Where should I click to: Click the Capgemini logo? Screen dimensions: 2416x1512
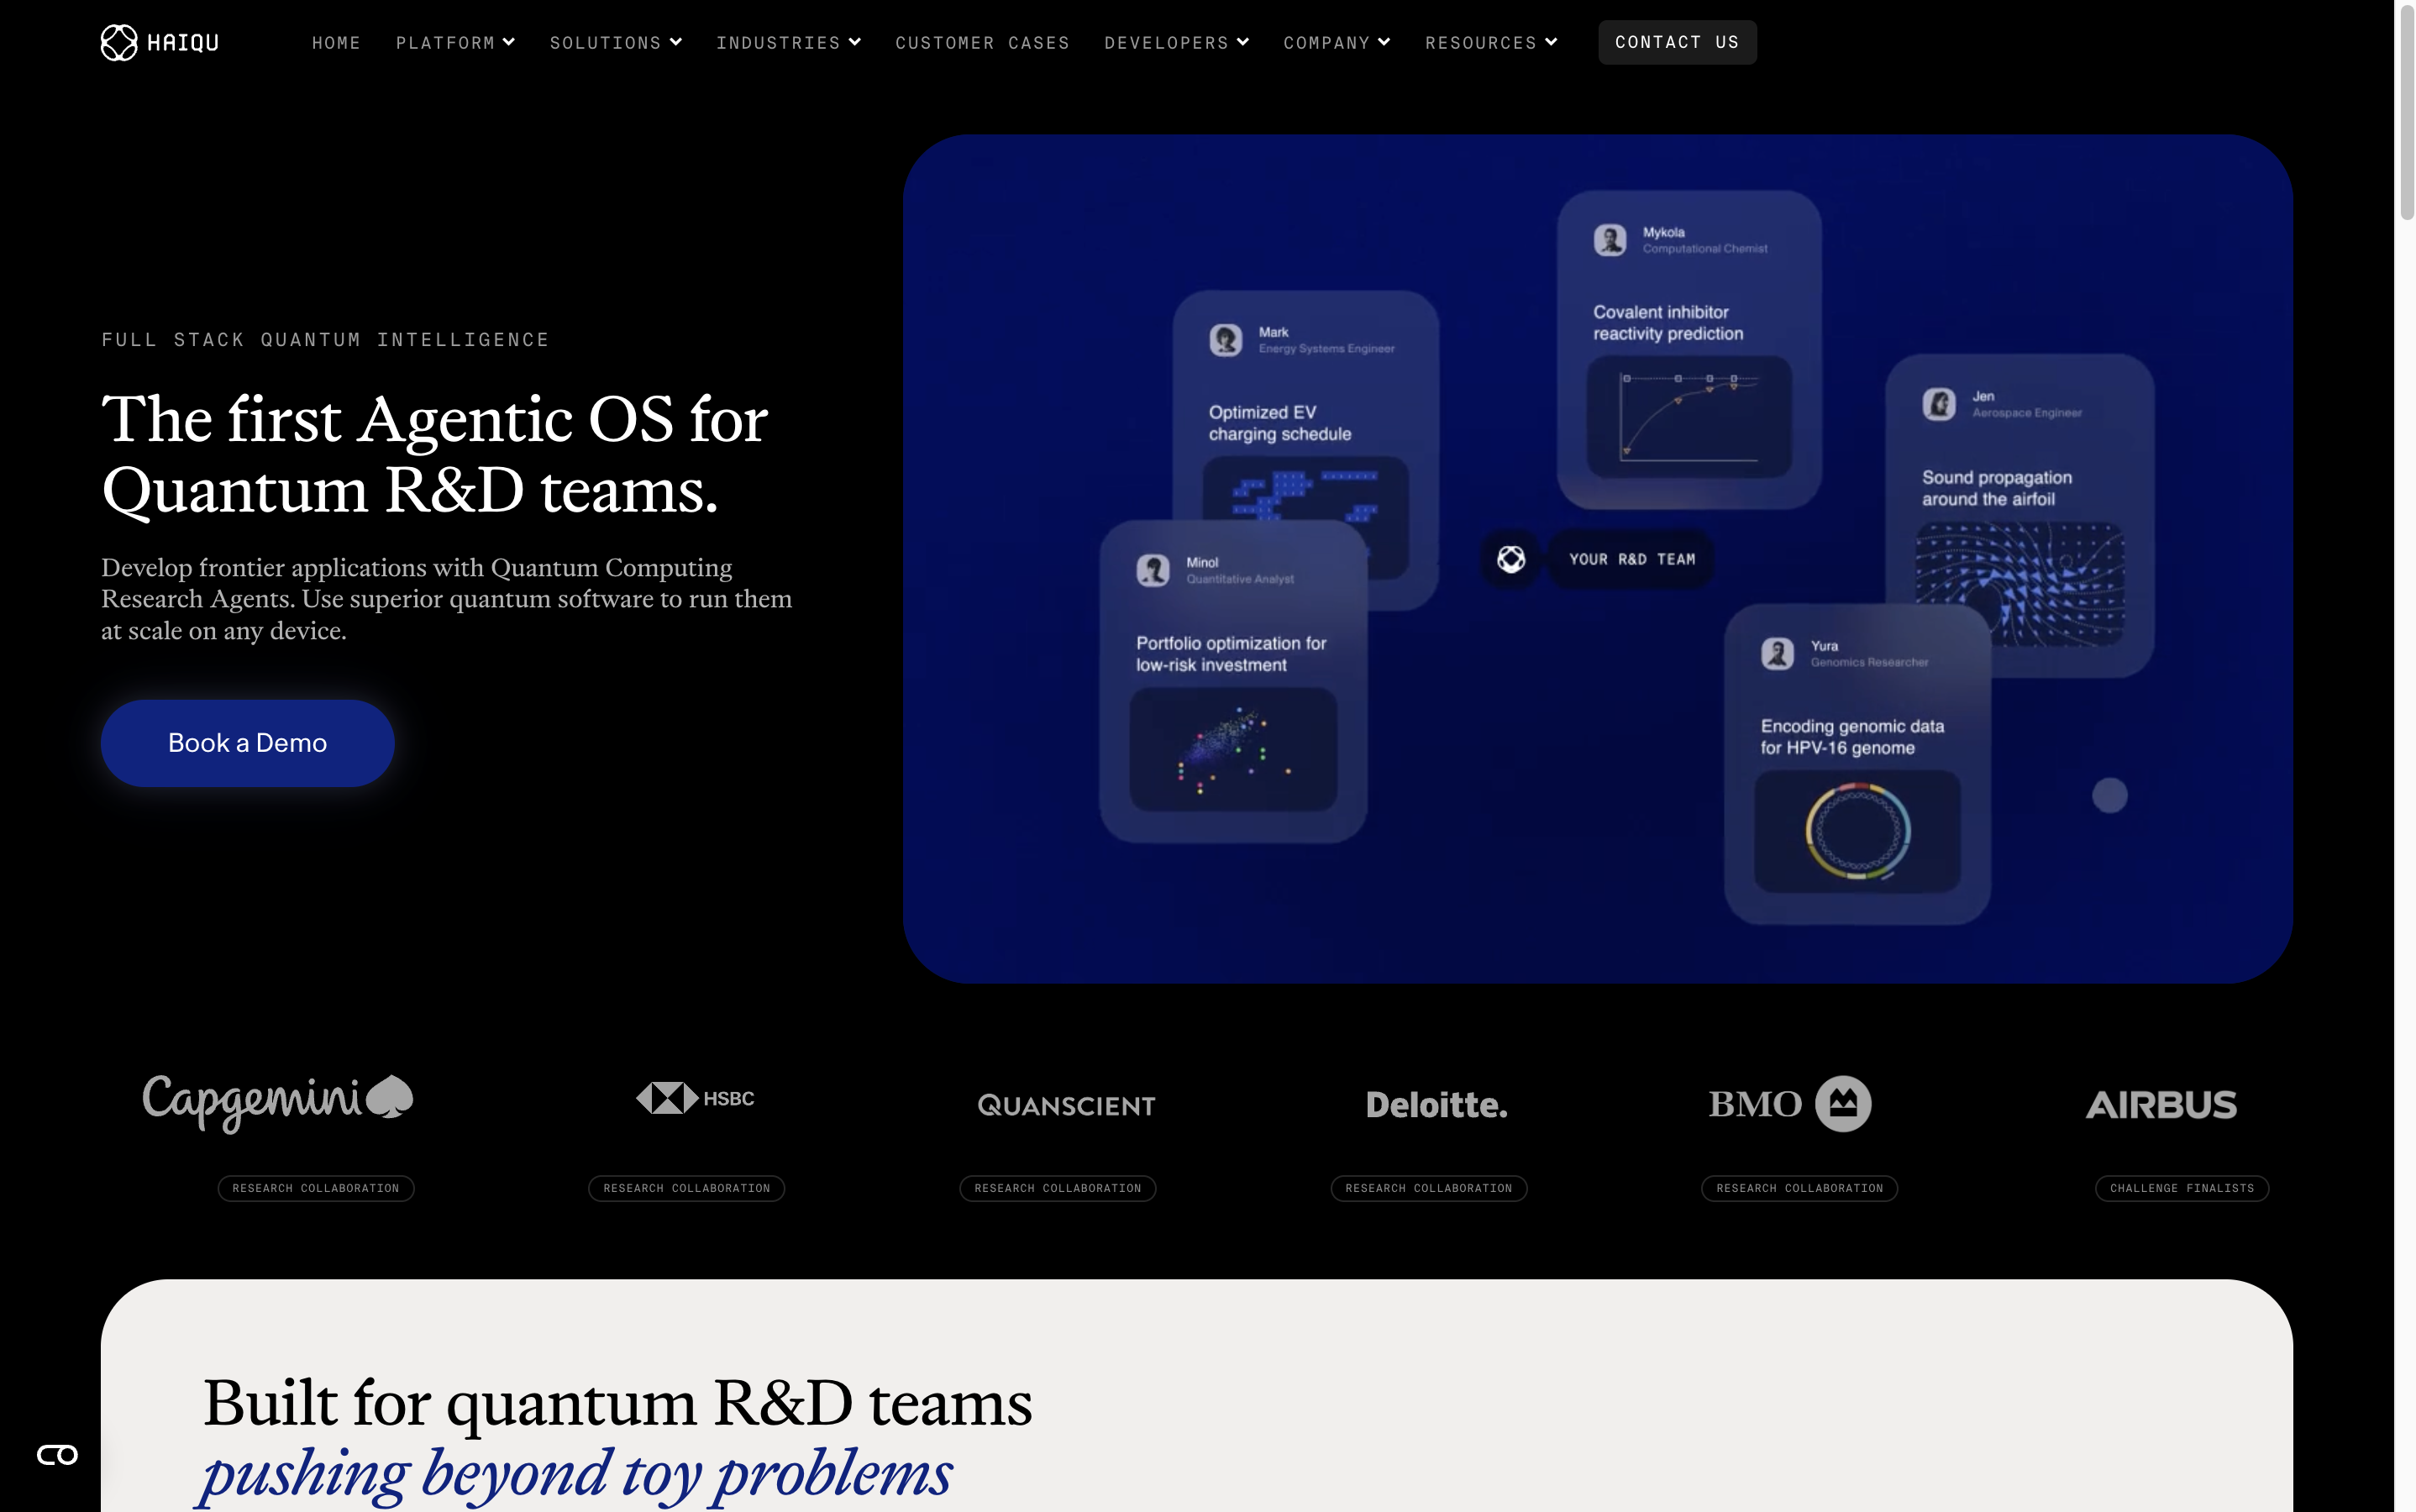[278, 1102]
